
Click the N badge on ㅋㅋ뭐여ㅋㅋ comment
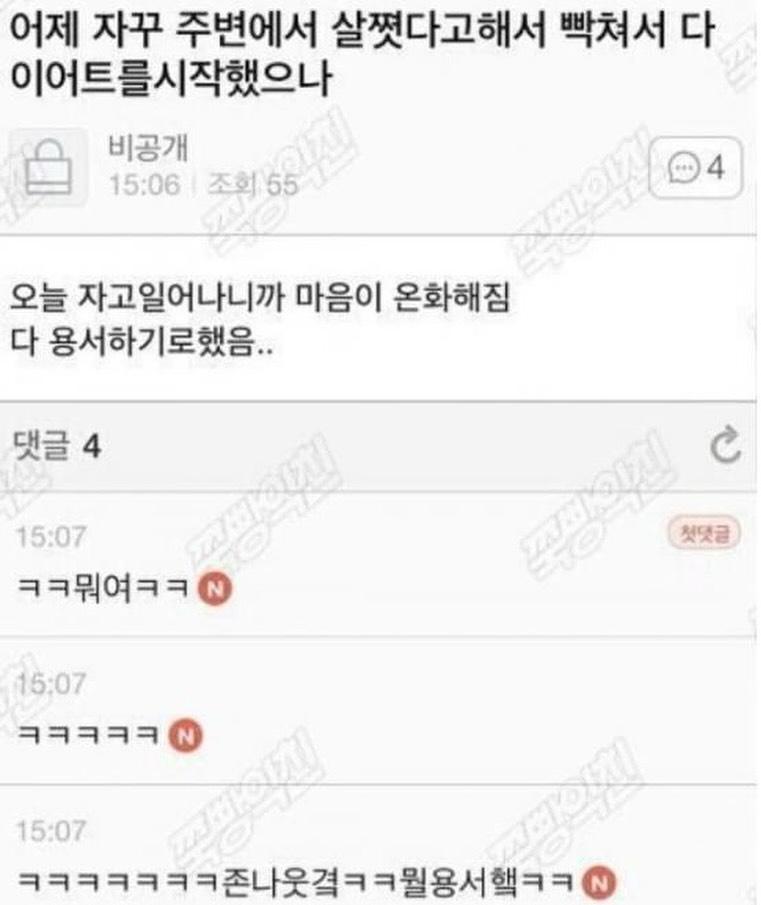point(215,589)
